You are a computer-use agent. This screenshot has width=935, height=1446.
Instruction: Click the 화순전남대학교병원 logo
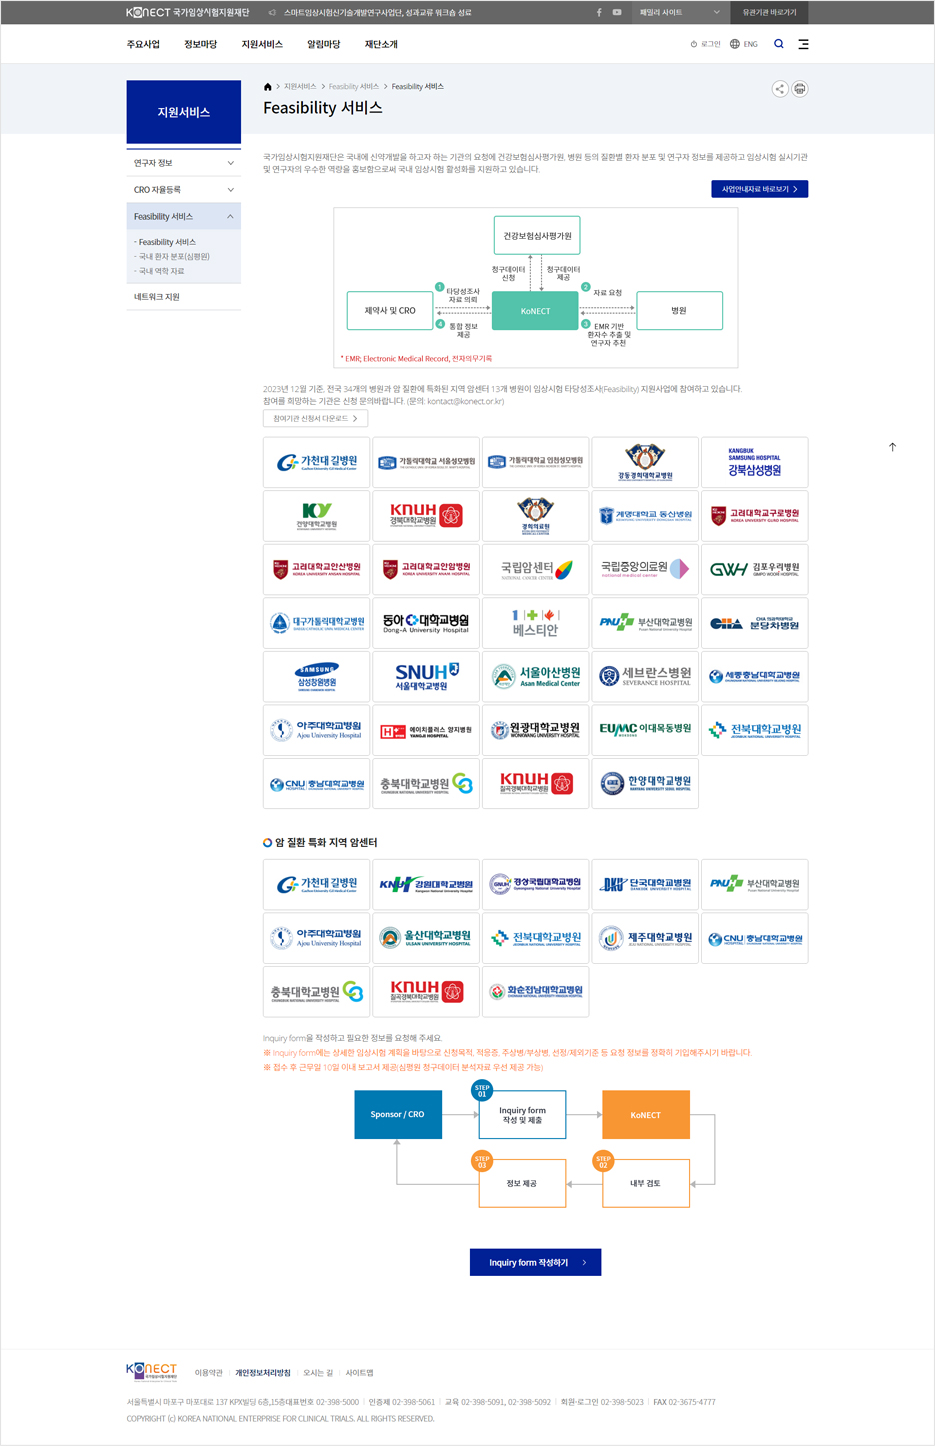click(x=536, y=991)
